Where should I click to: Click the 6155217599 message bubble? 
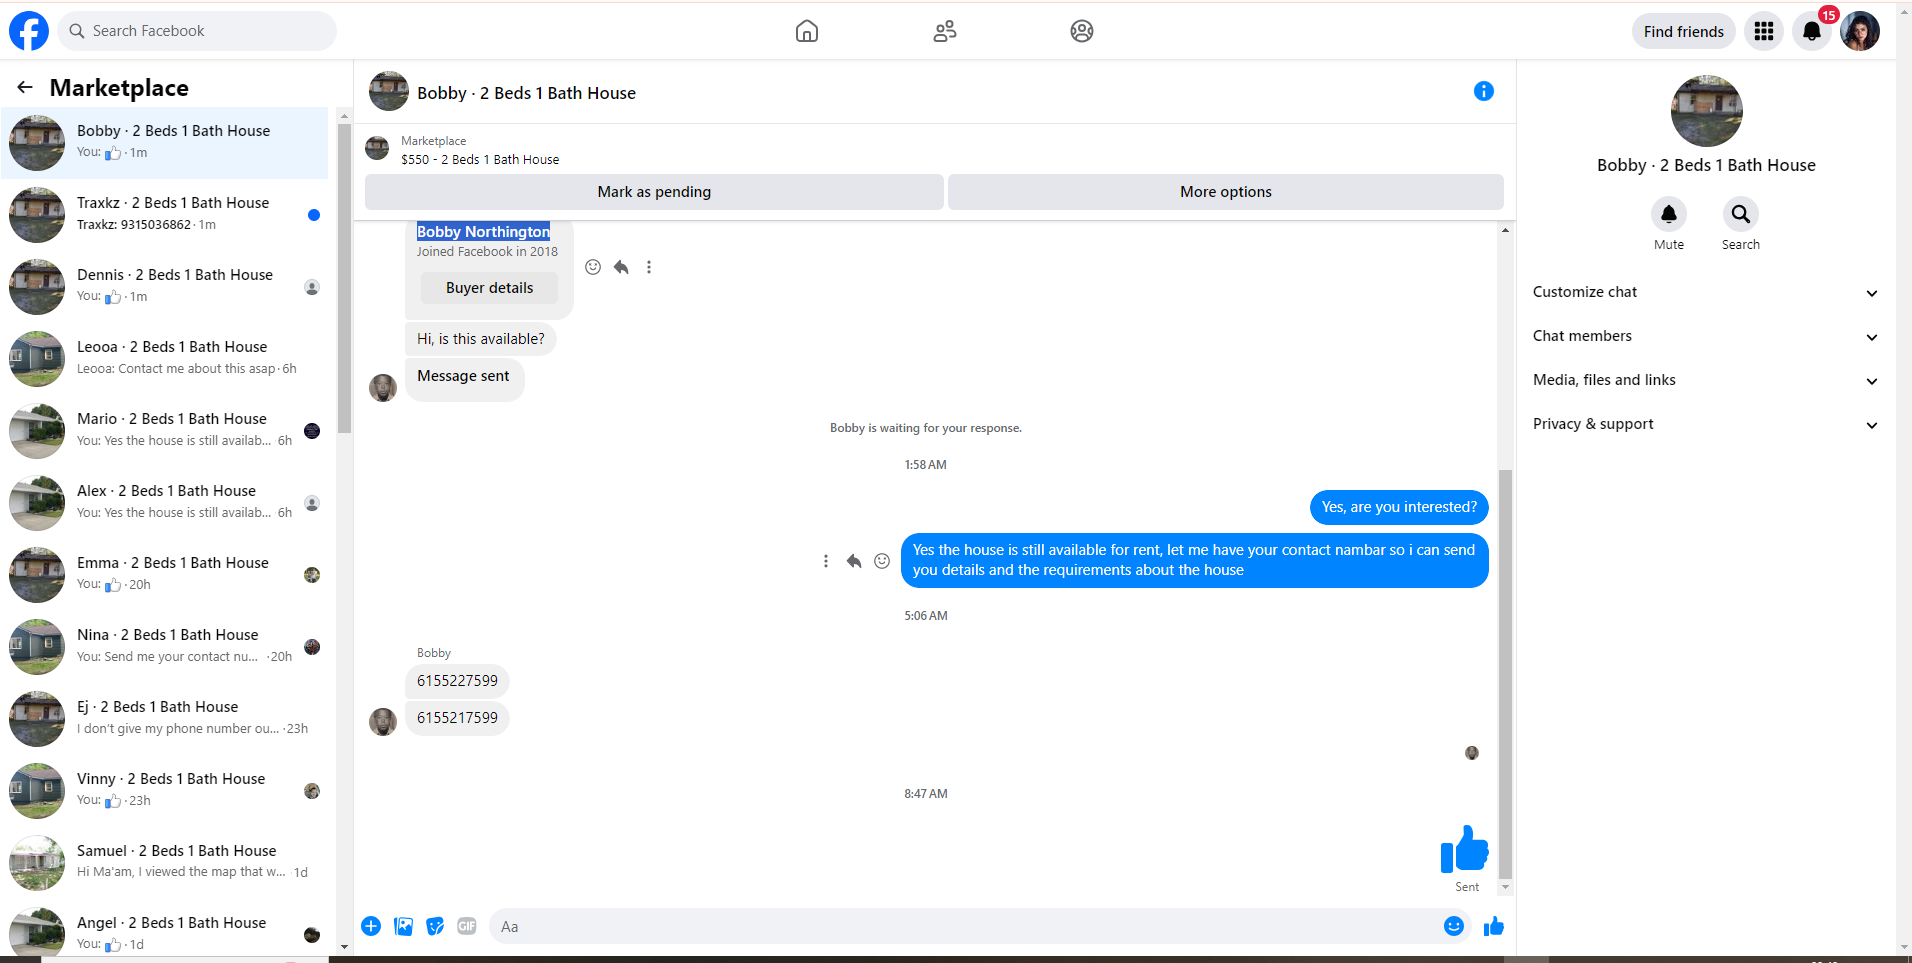(457, 718)
